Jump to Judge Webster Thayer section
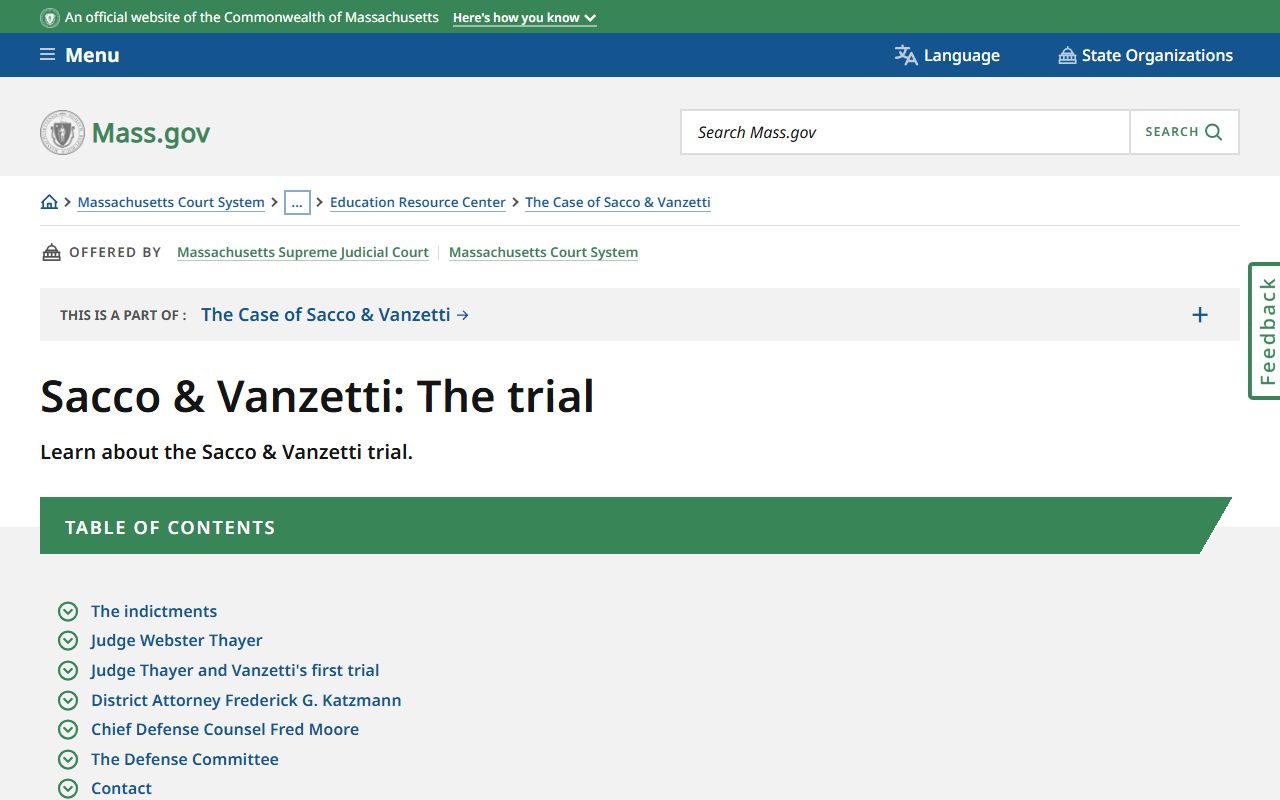Image resolution: width=1280 pixels, height=800 pixels. pos(177,640)
